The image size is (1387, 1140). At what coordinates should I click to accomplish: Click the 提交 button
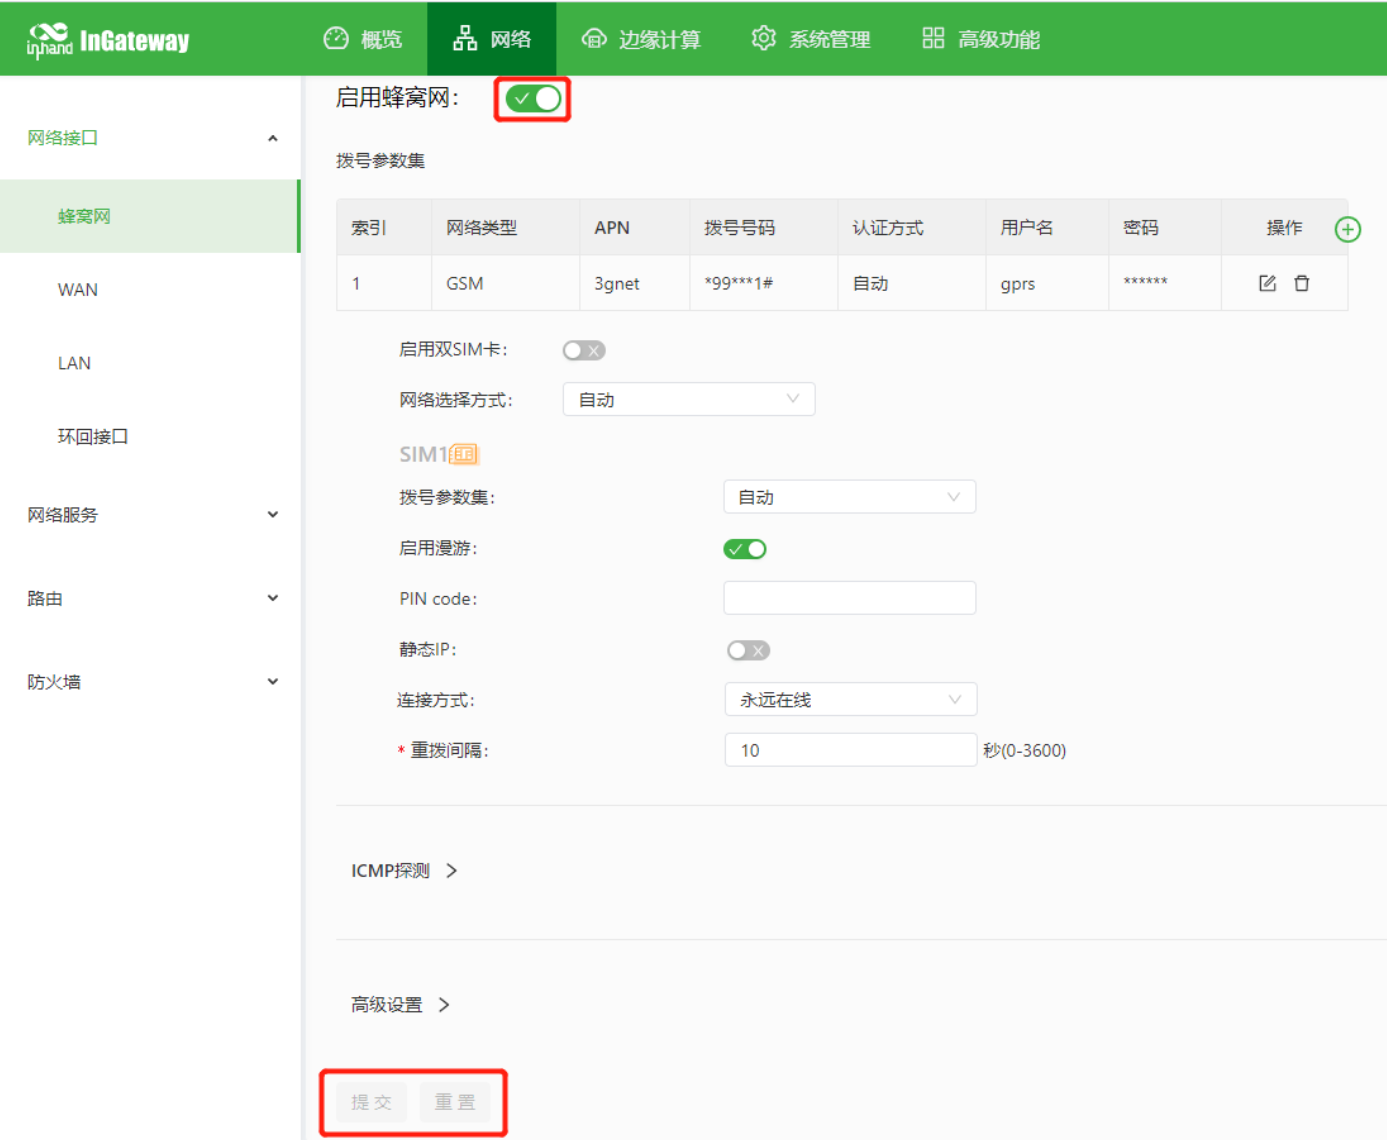click(371, 1102)
